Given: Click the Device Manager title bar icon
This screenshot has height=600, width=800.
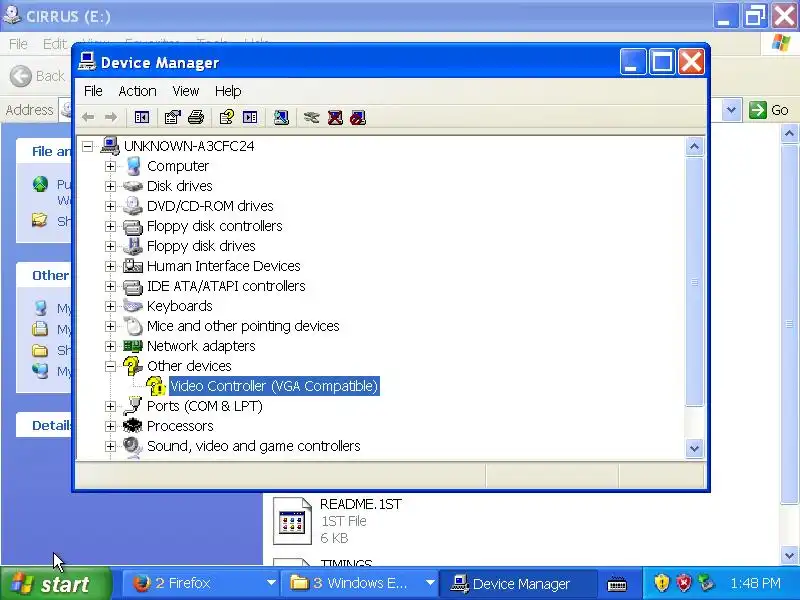Looking at the screenshot, I should (x=87, y=62).
